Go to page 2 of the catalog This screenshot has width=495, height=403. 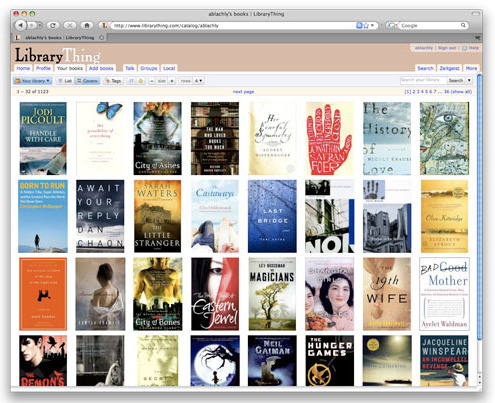tap(414, 92)
